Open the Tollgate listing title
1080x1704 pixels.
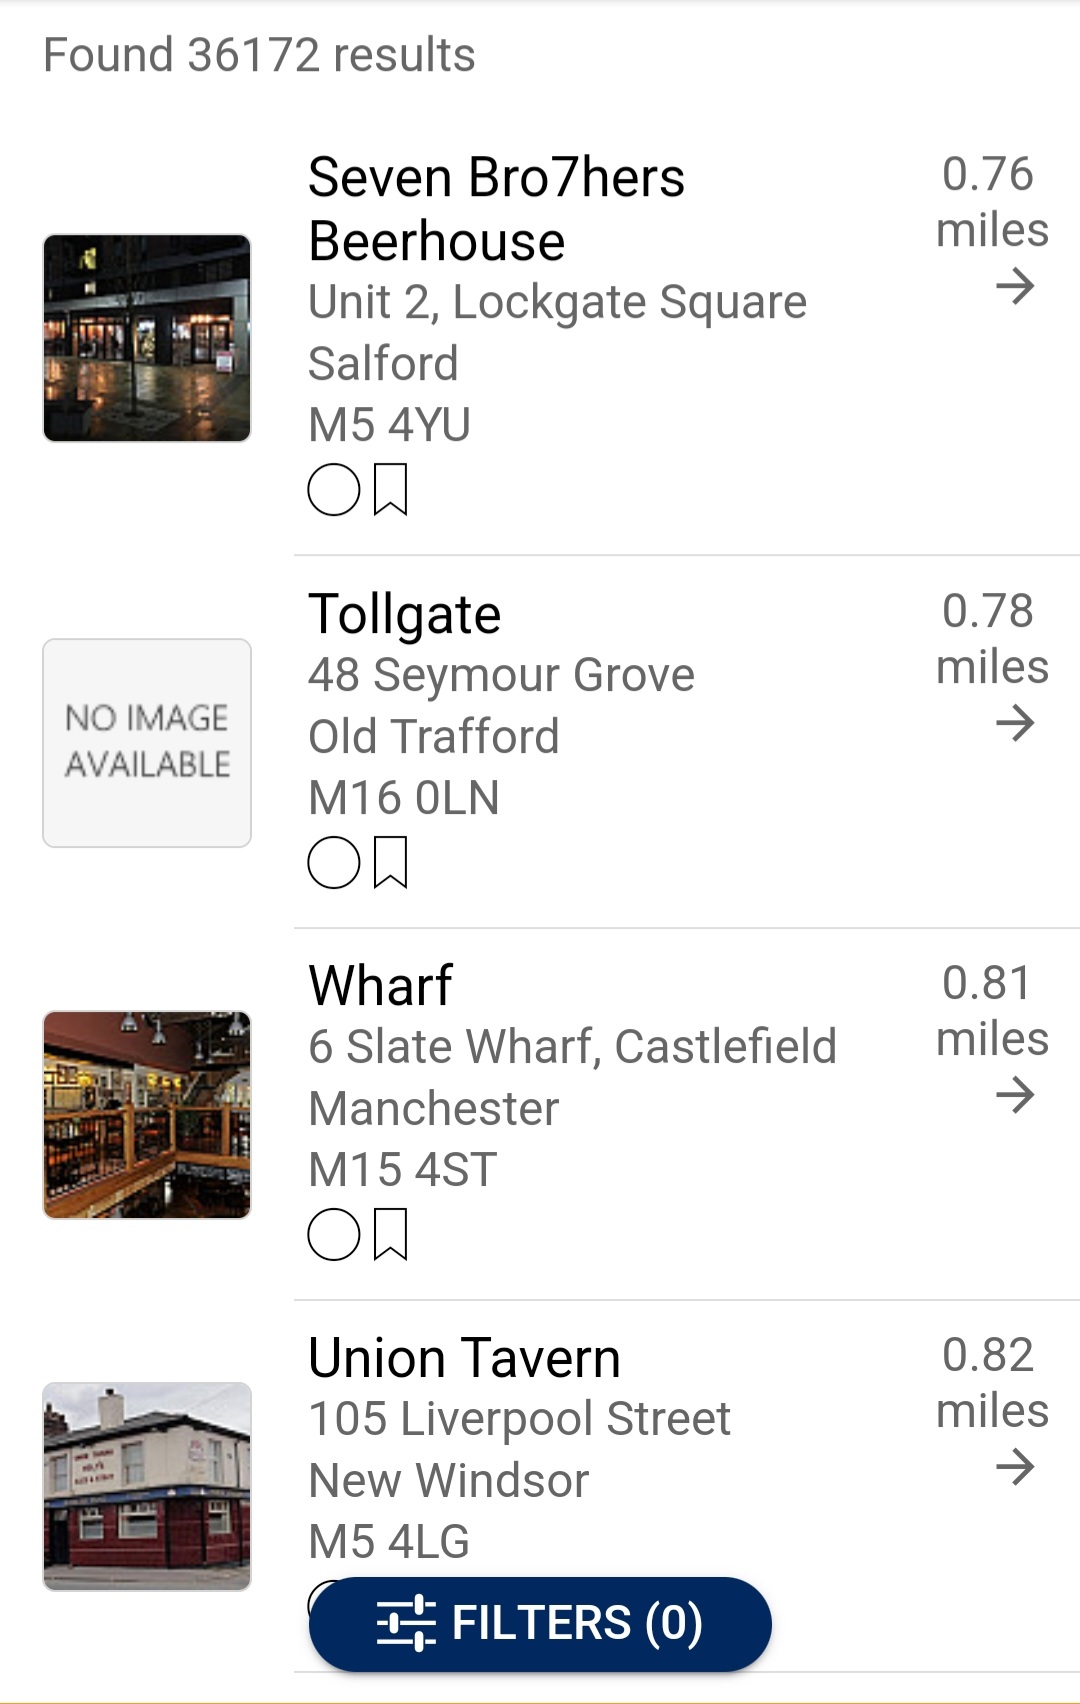(x=404, y=614)
